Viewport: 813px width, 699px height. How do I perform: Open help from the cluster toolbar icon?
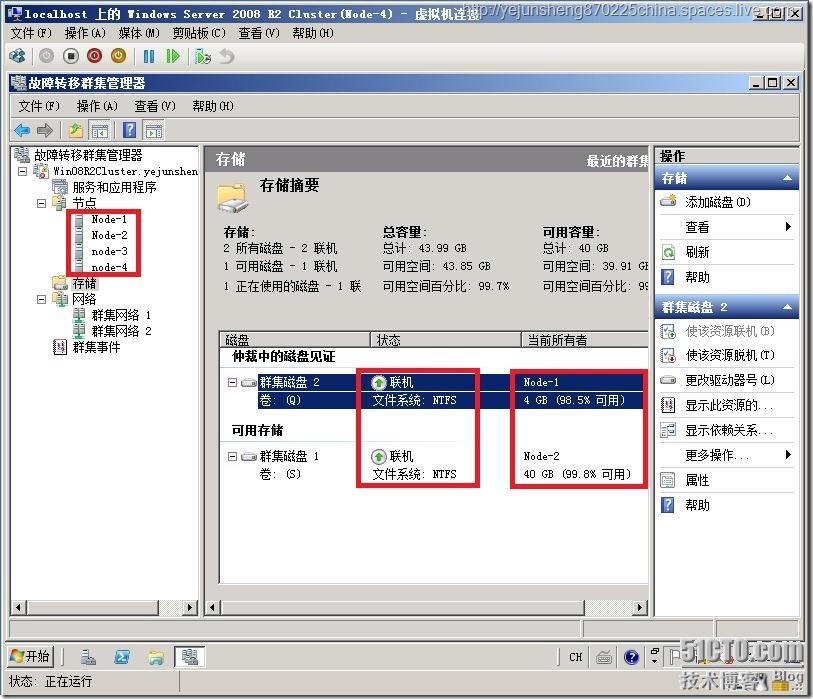[x=130, y=130]
